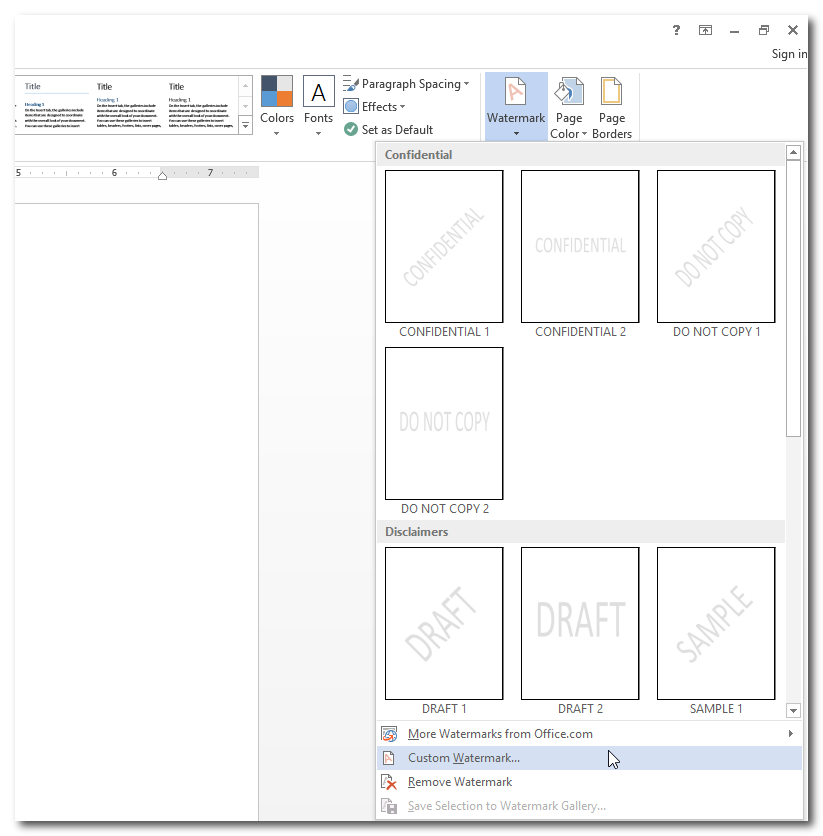This screenshot has height=836, width=823.
Task: Apply the DO NOT COPY 1 watermark
Action: [x=716, y=247]
